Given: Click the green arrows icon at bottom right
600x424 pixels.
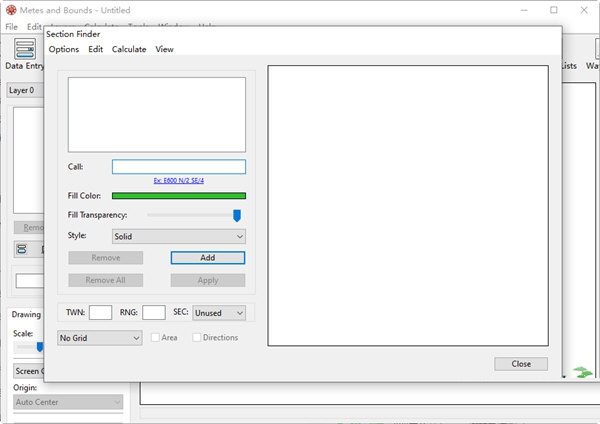Looking at the screenshot, I should point(582,372).
